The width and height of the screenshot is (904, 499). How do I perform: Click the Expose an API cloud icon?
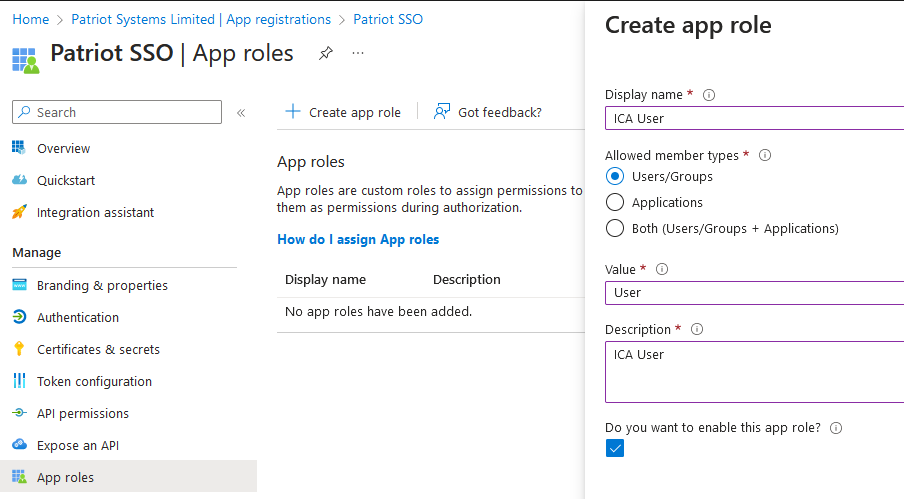pos(19,444)
